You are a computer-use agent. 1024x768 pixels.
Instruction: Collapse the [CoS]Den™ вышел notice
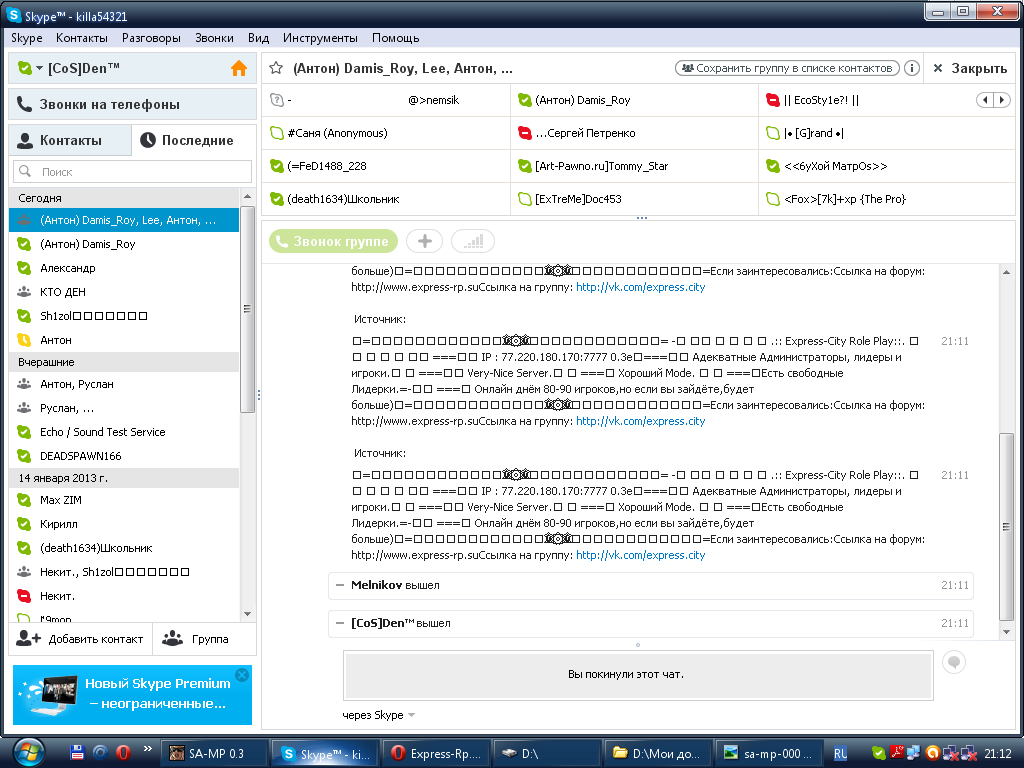pyautogui.click(x=340, y=623)
